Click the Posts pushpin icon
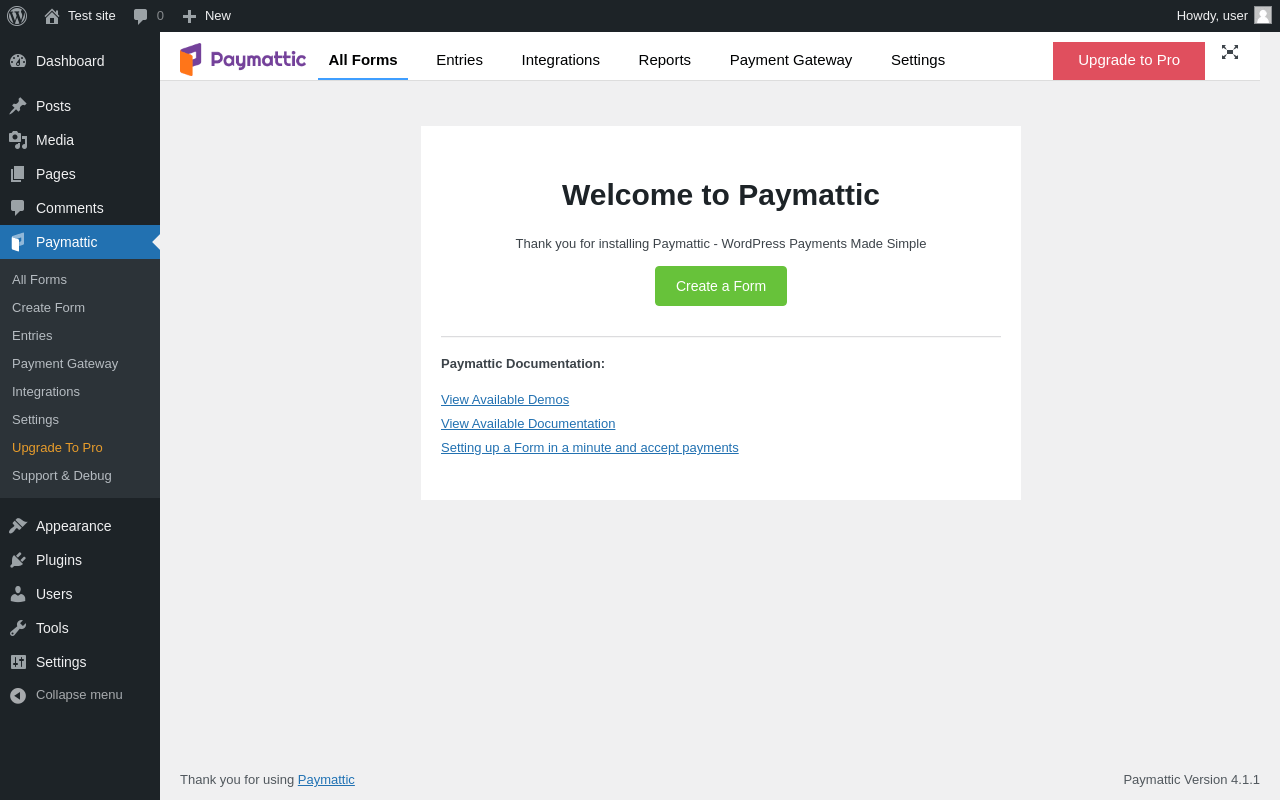This screenshot has height=800, width=1280. pos(18,106)
